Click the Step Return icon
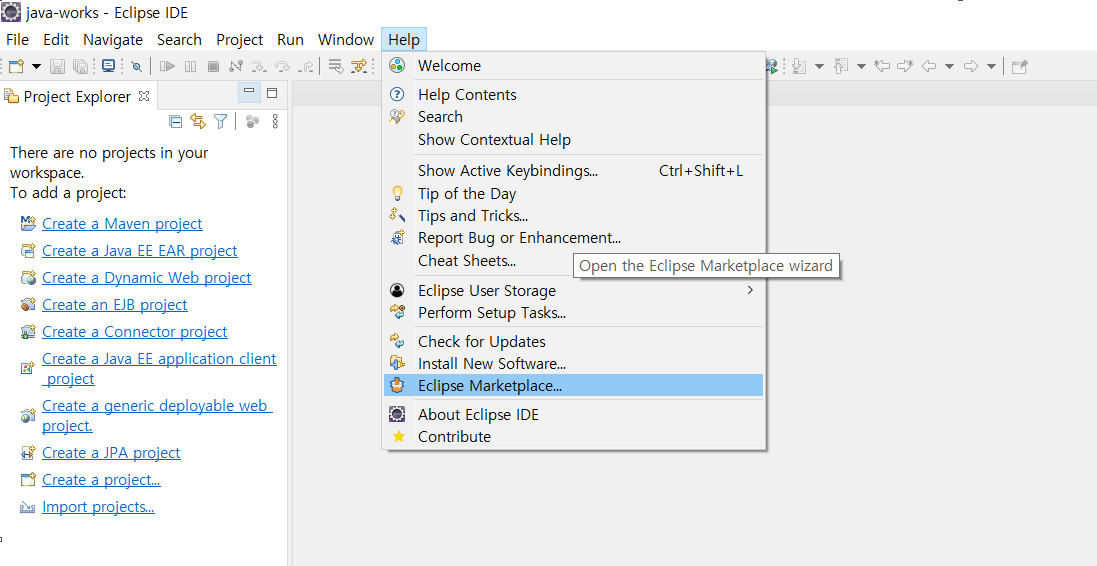 tap(306, 66)
